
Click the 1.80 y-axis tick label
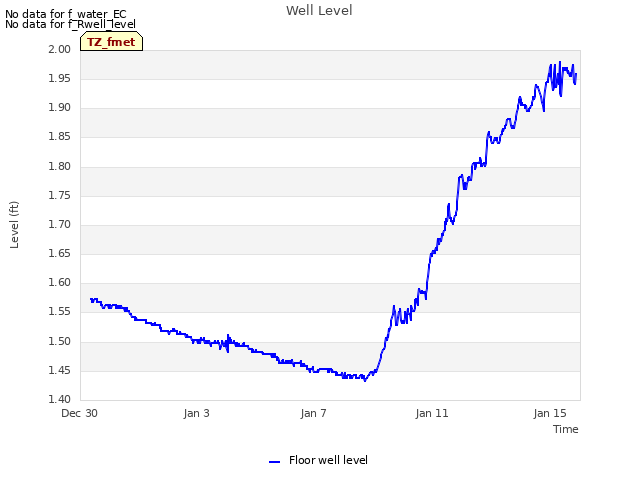pyautogui.click(x=60, y=166)
